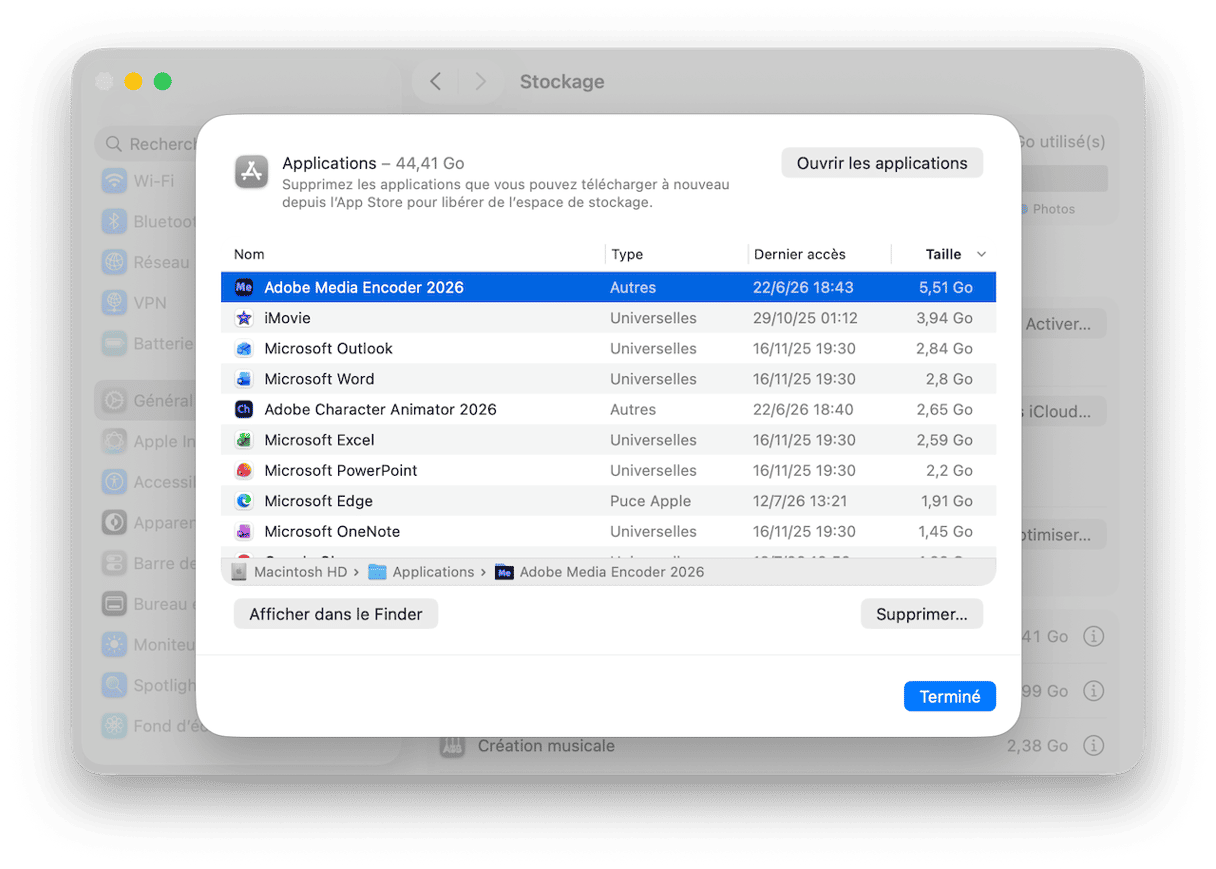Click the Microsoft PowerPoint app icon

244,471
